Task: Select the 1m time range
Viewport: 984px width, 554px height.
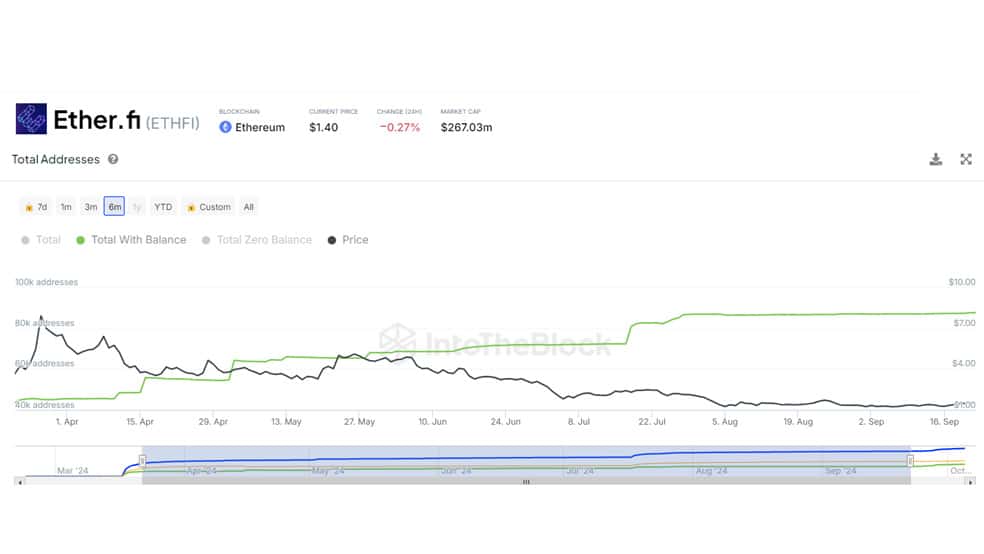Action: (66, 207)
